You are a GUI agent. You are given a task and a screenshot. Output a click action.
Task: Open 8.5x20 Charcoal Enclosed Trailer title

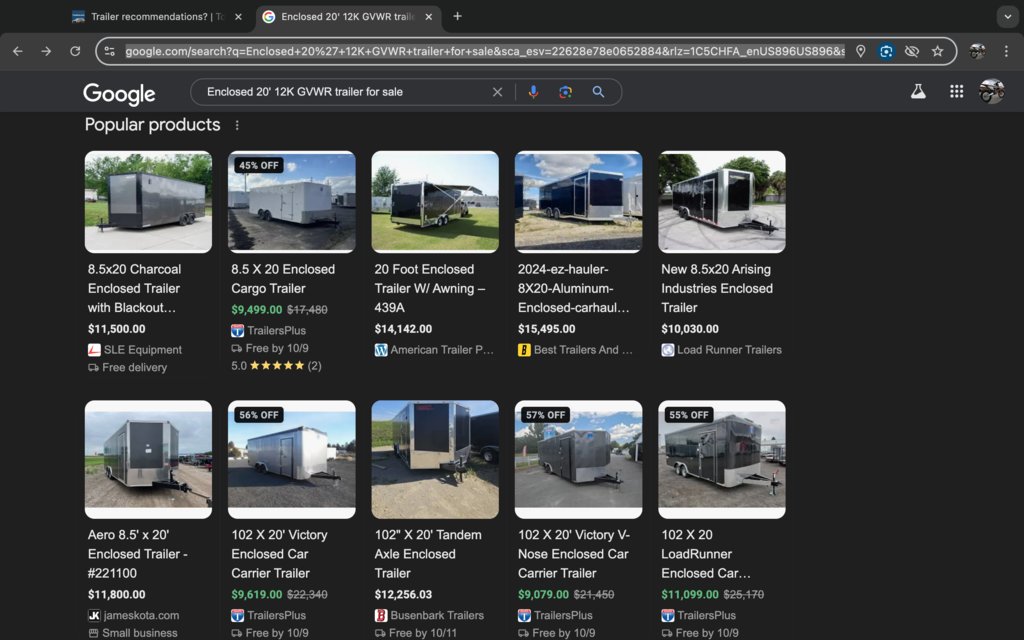[x=135, y=288]
